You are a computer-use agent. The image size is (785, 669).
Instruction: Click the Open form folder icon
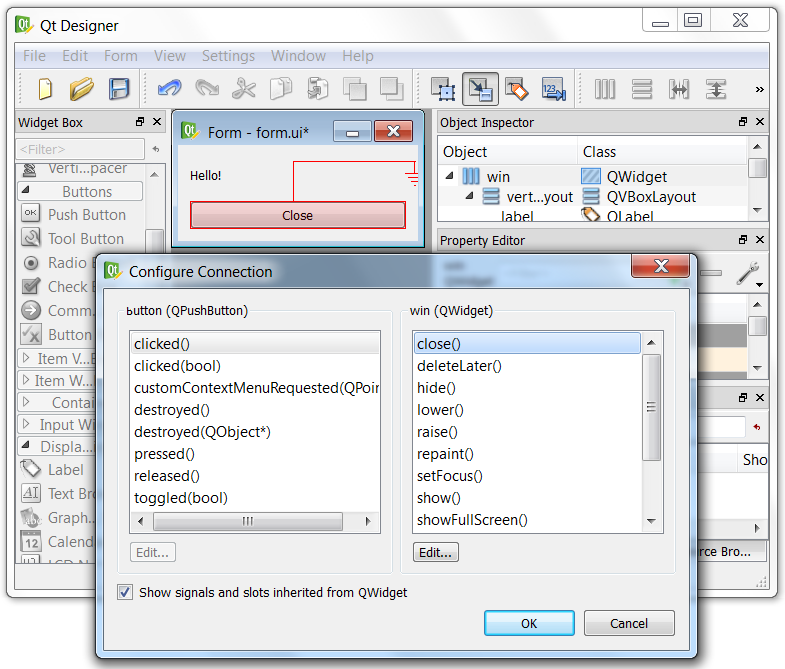coord(82,89)
